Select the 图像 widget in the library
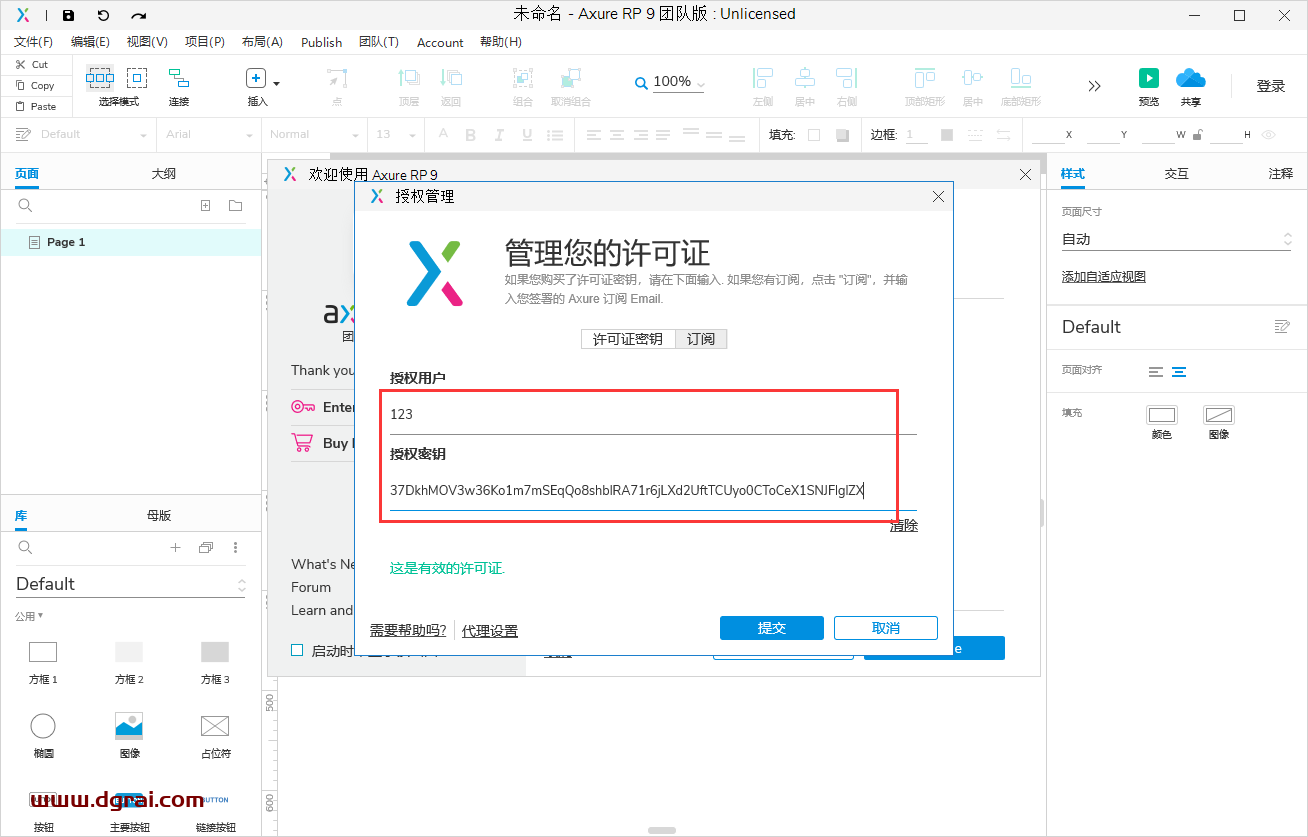 pyautogui.click(x=129, y=725)
